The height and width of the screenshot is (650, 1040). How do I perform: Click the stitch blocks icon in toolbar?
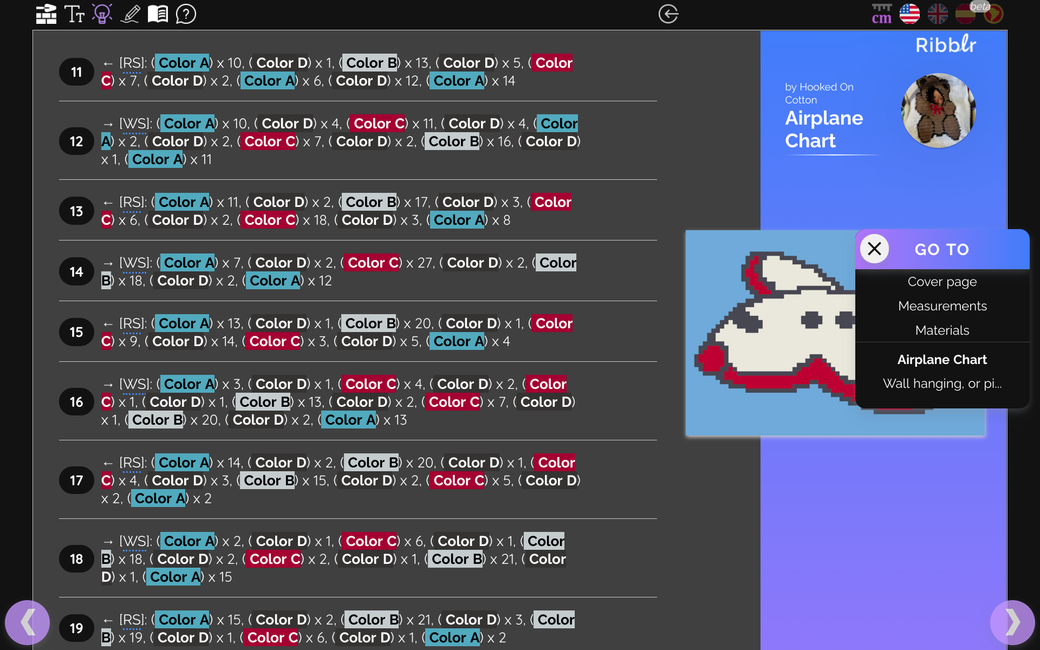(46, 14)
